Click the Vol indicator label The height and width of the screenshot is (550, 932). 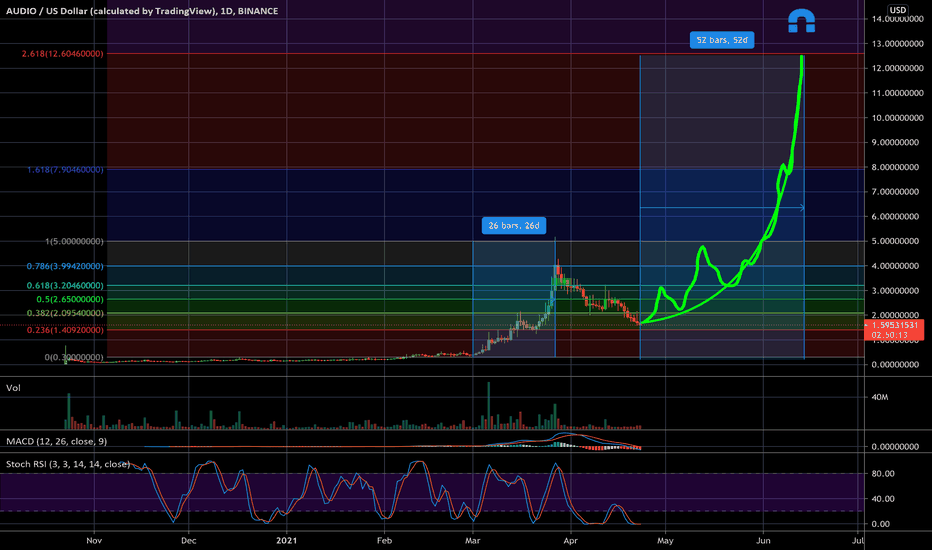(x=13, y=388)
